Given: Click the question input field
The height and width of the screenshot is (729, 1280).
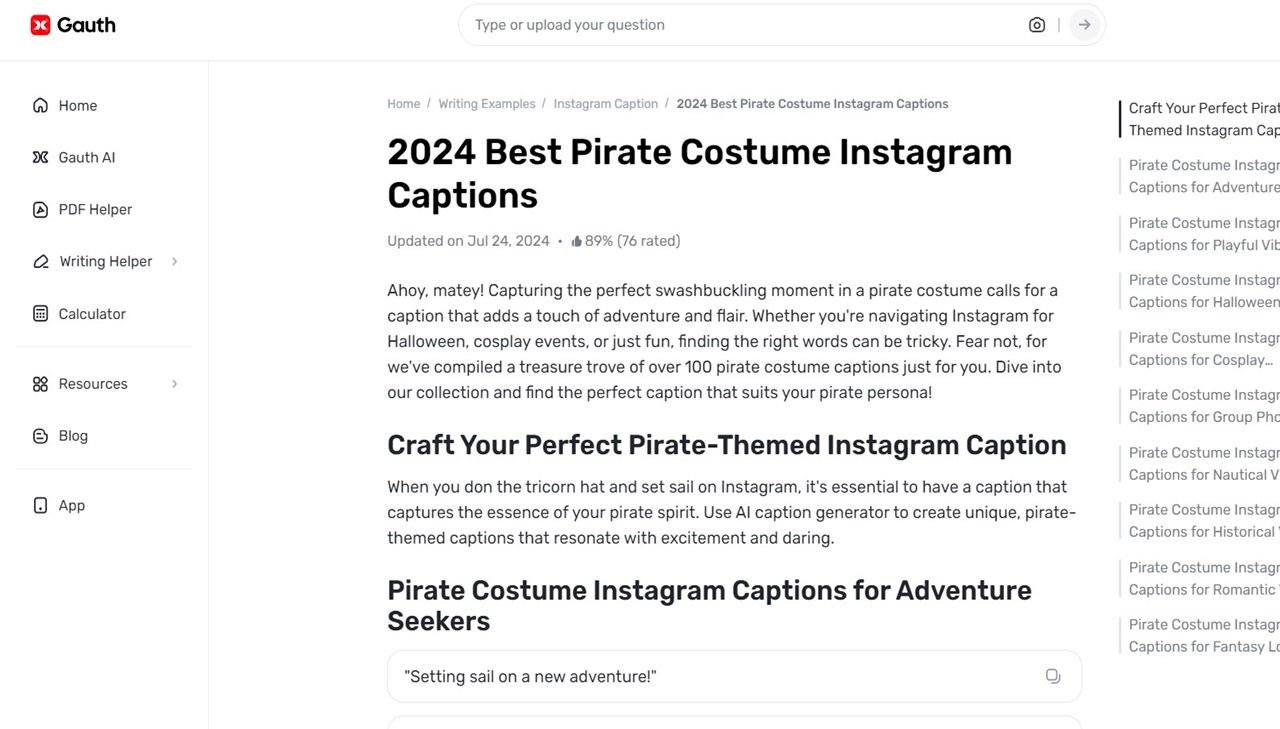Looking at the screenshot, I should point(700,24).
